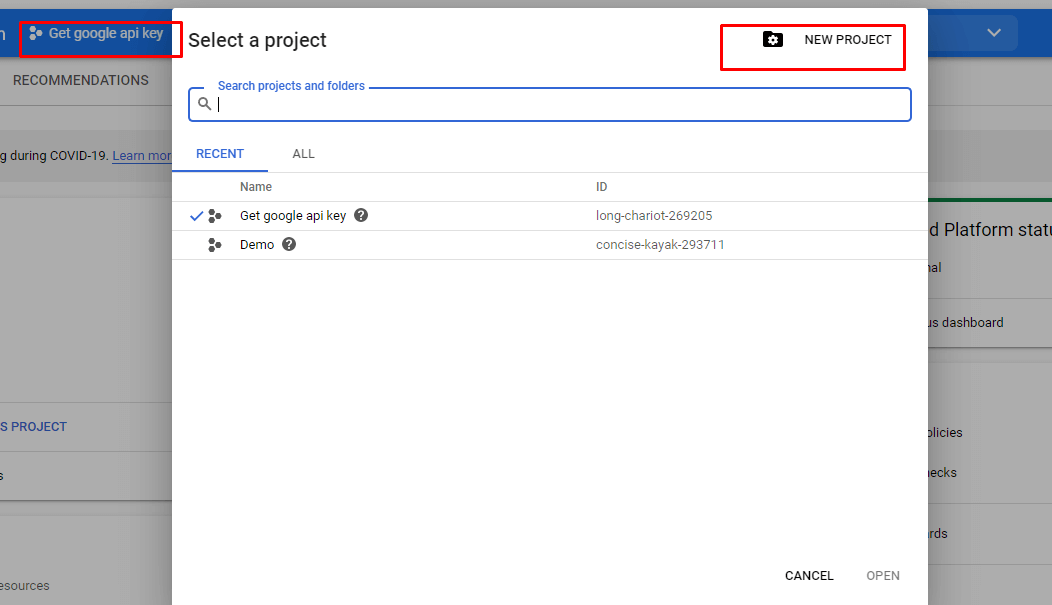The height and width of the screenshot is (605, 1052).
Task: Click inside the 'Search projects and folders' field
Action: [x=550, y=104]
